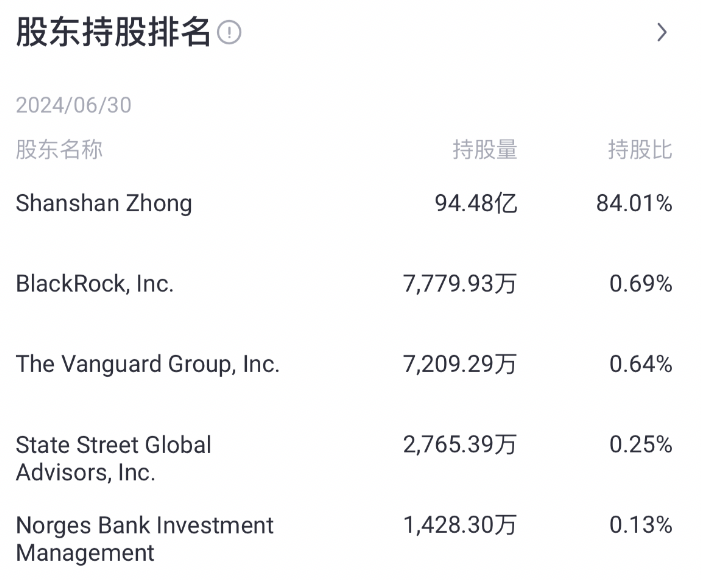Click Norges Bank's 0.13% ratio

click(641, 525)
